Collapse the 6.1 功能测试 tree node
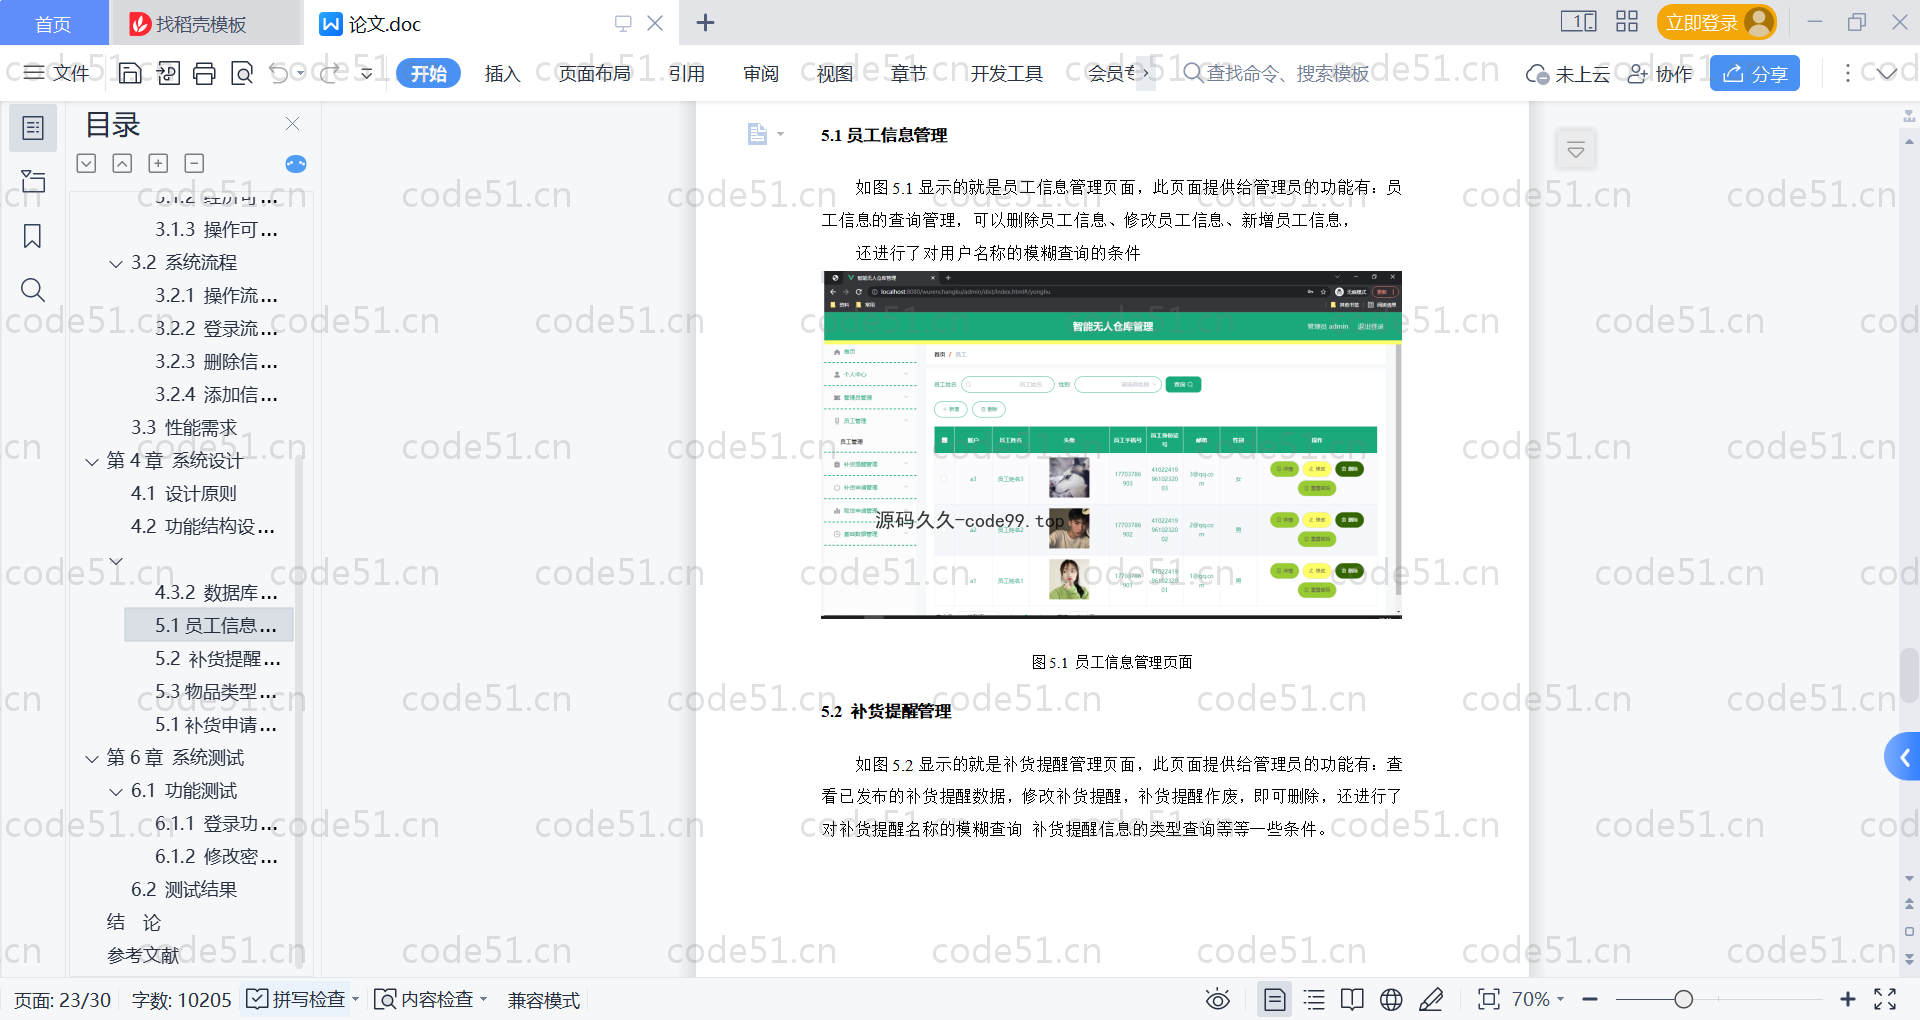Screen dimensions: 1920x1020 pos(116,791)
